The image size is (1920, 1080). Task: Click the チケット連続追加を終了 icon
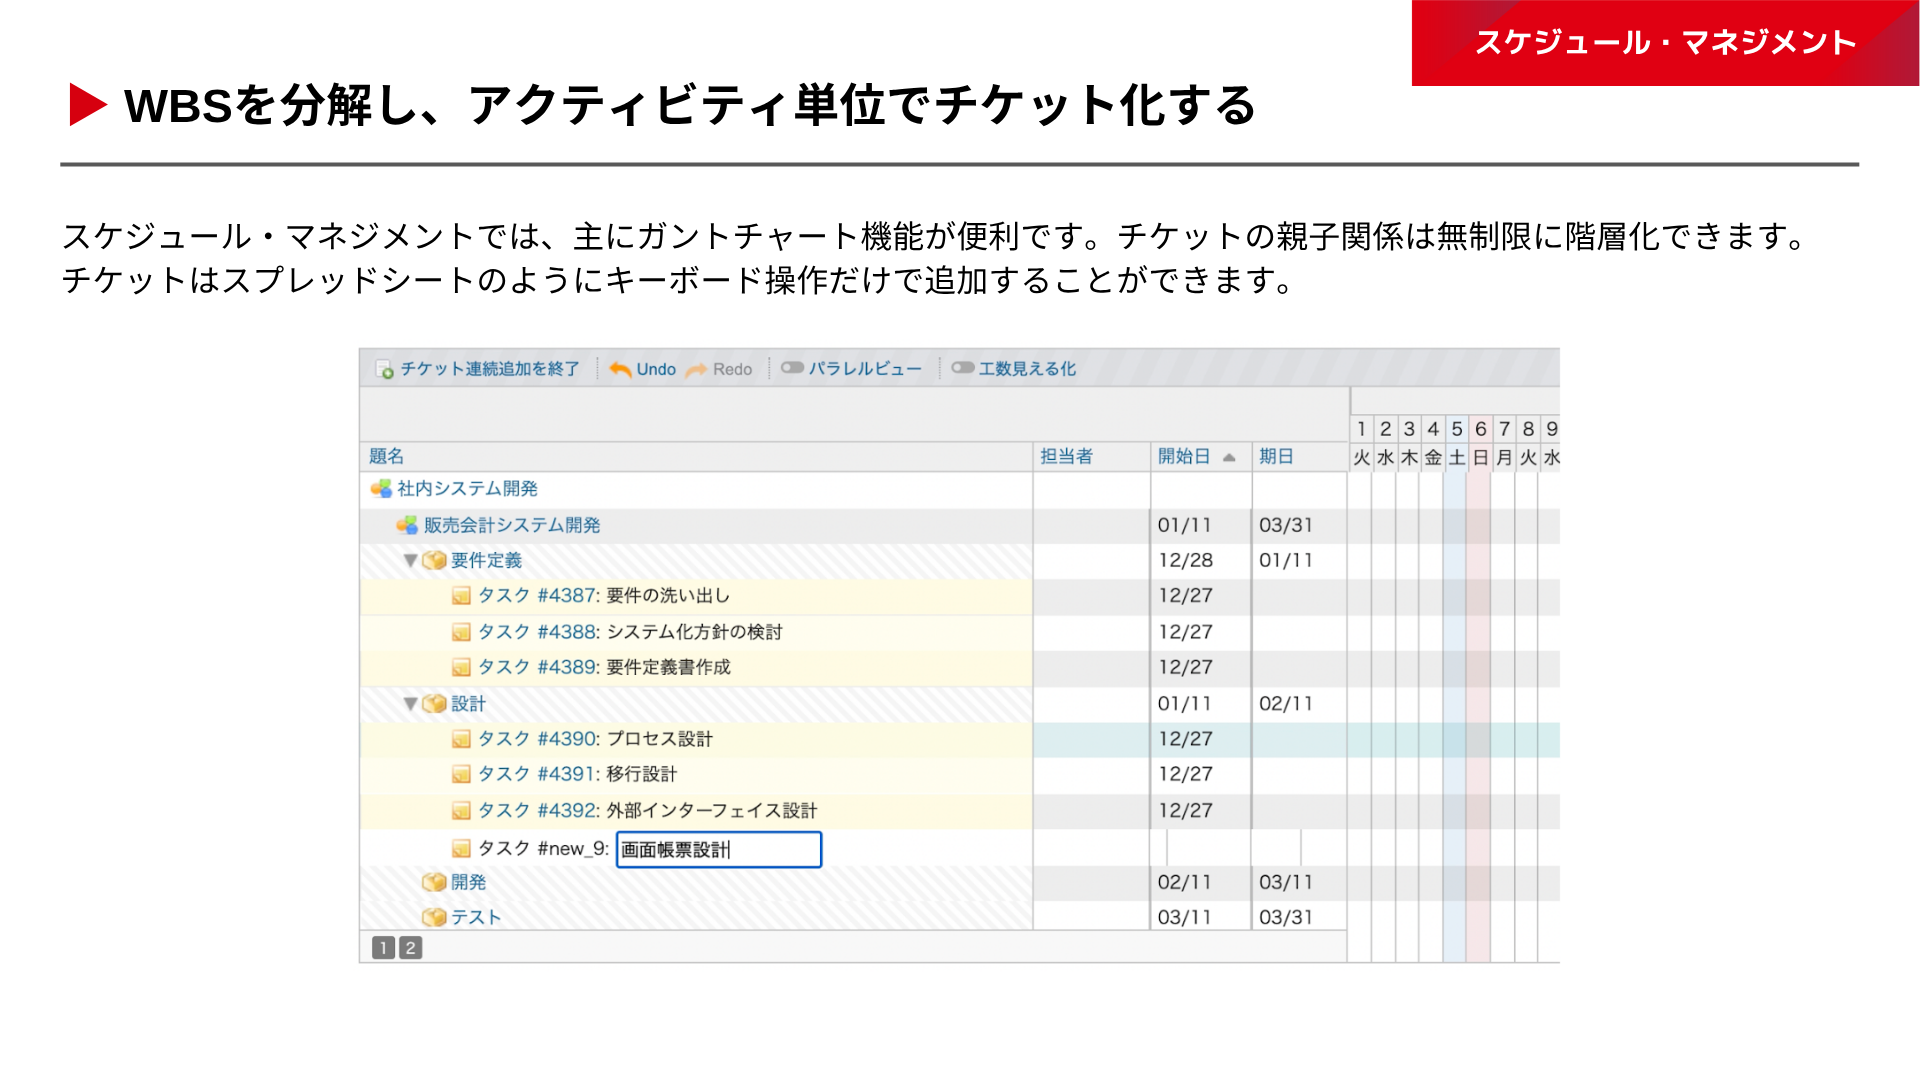click(x=385, y=370)
